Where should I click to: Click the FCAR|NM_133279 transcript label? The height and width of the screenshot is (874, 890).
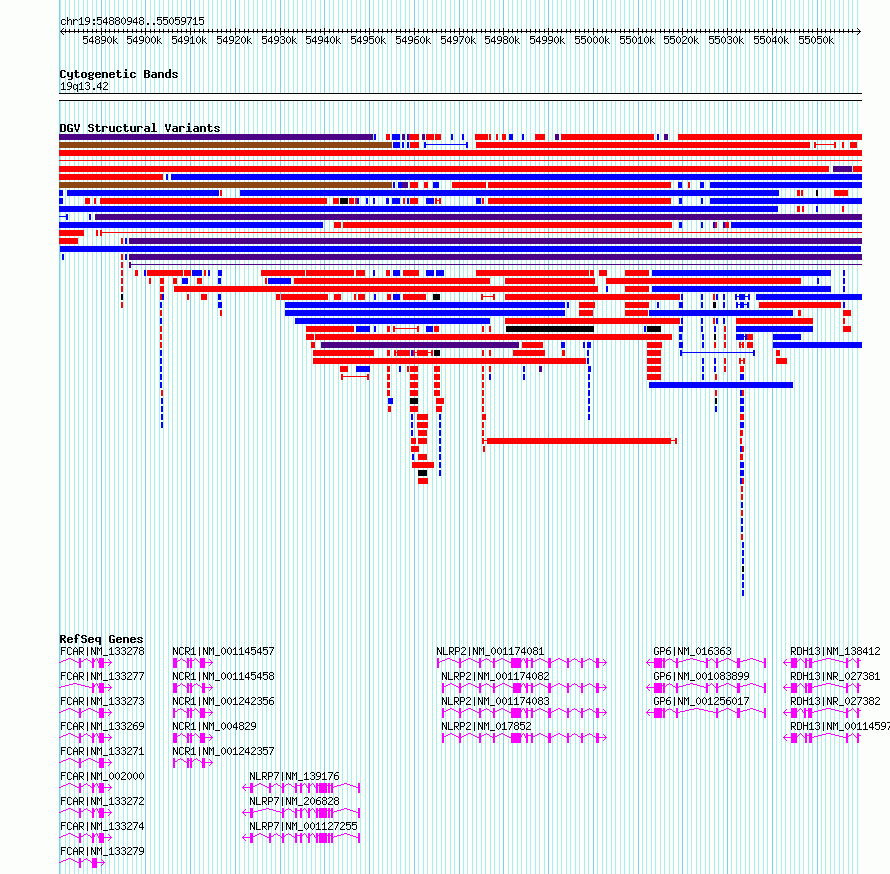[x=102, y=851]
